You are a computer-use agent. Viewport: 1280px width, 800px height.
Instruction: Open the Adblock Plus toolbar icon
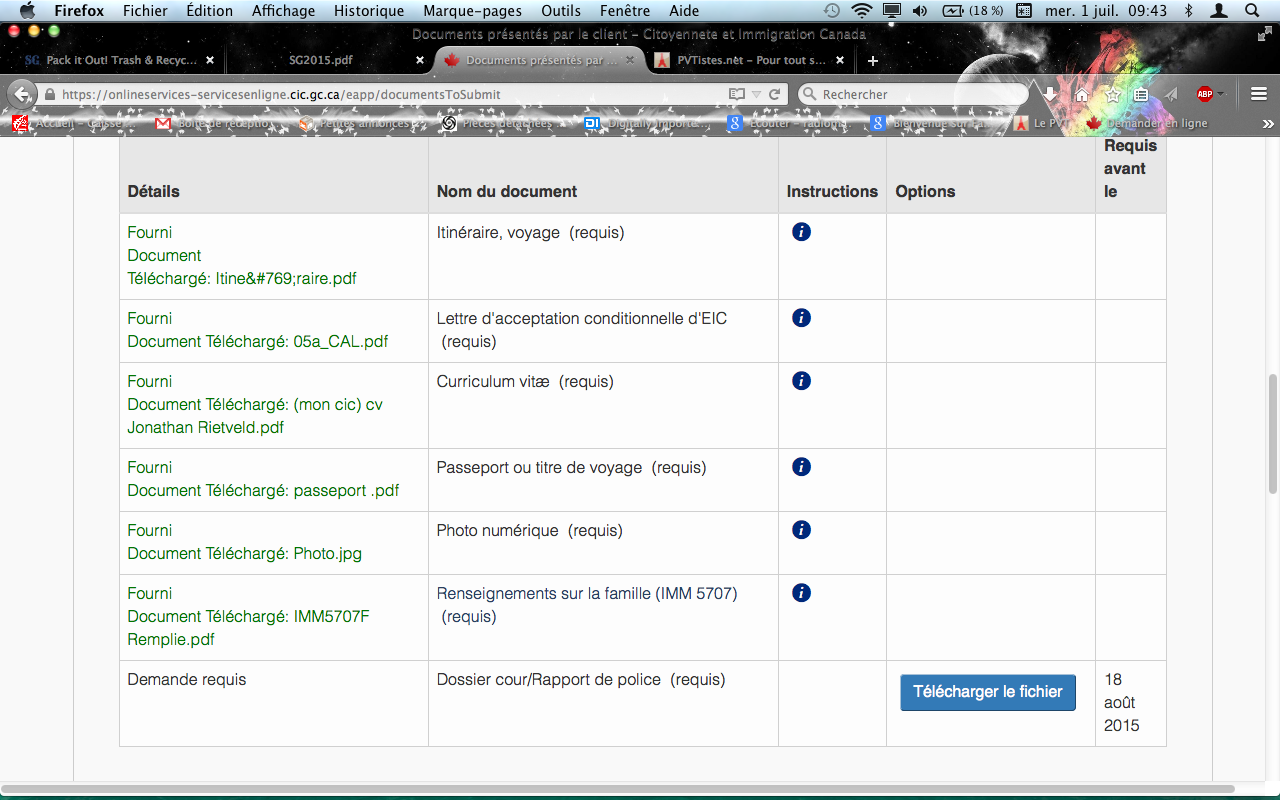tap(1205, 94)
